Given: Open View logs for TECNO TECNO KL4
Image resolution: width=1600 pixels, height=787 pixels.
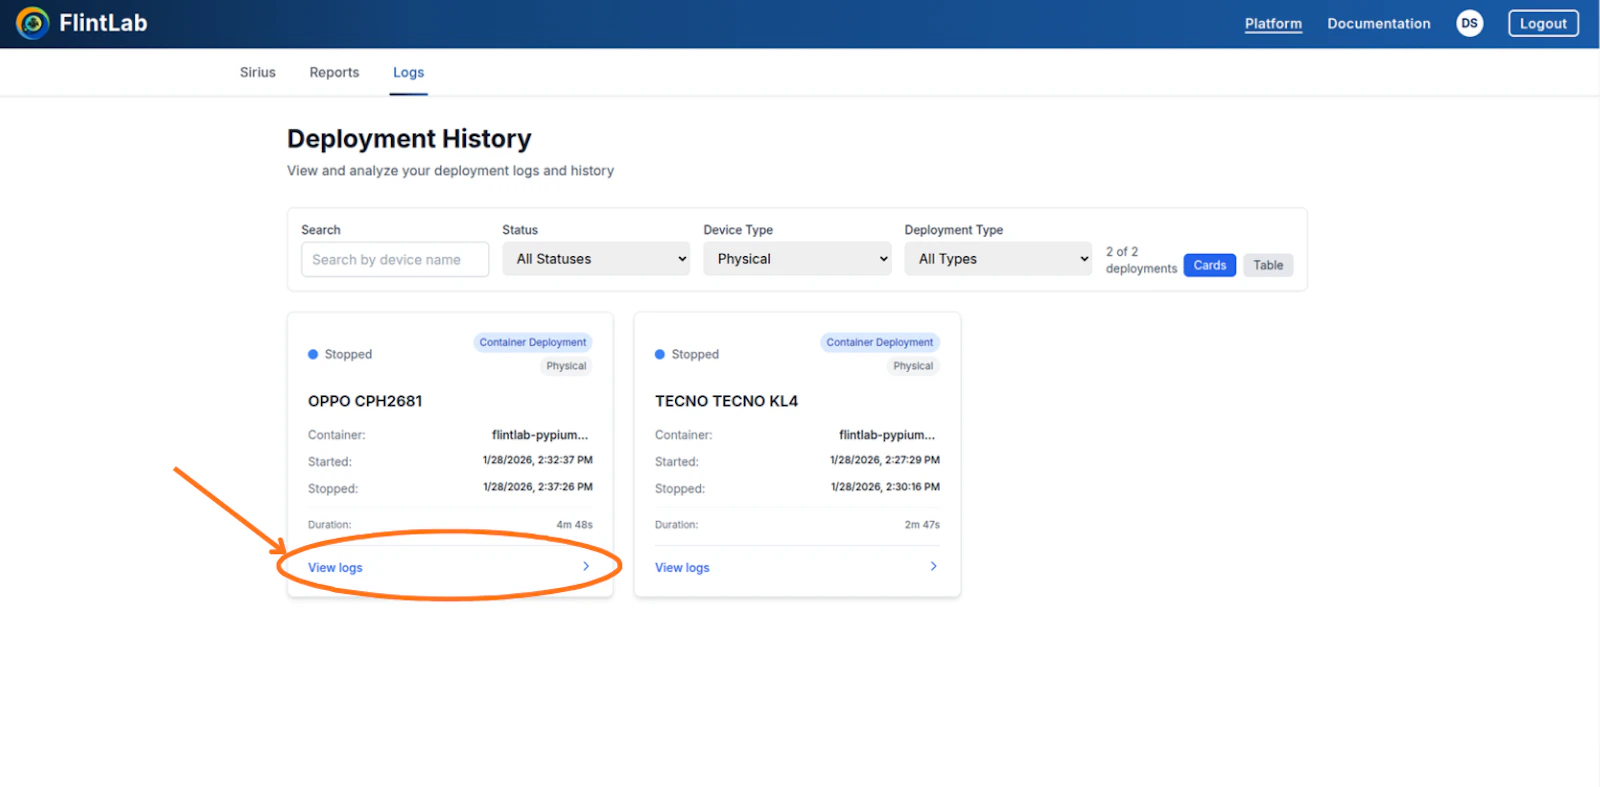Looking at the screenshot, I should pos(682,567).
